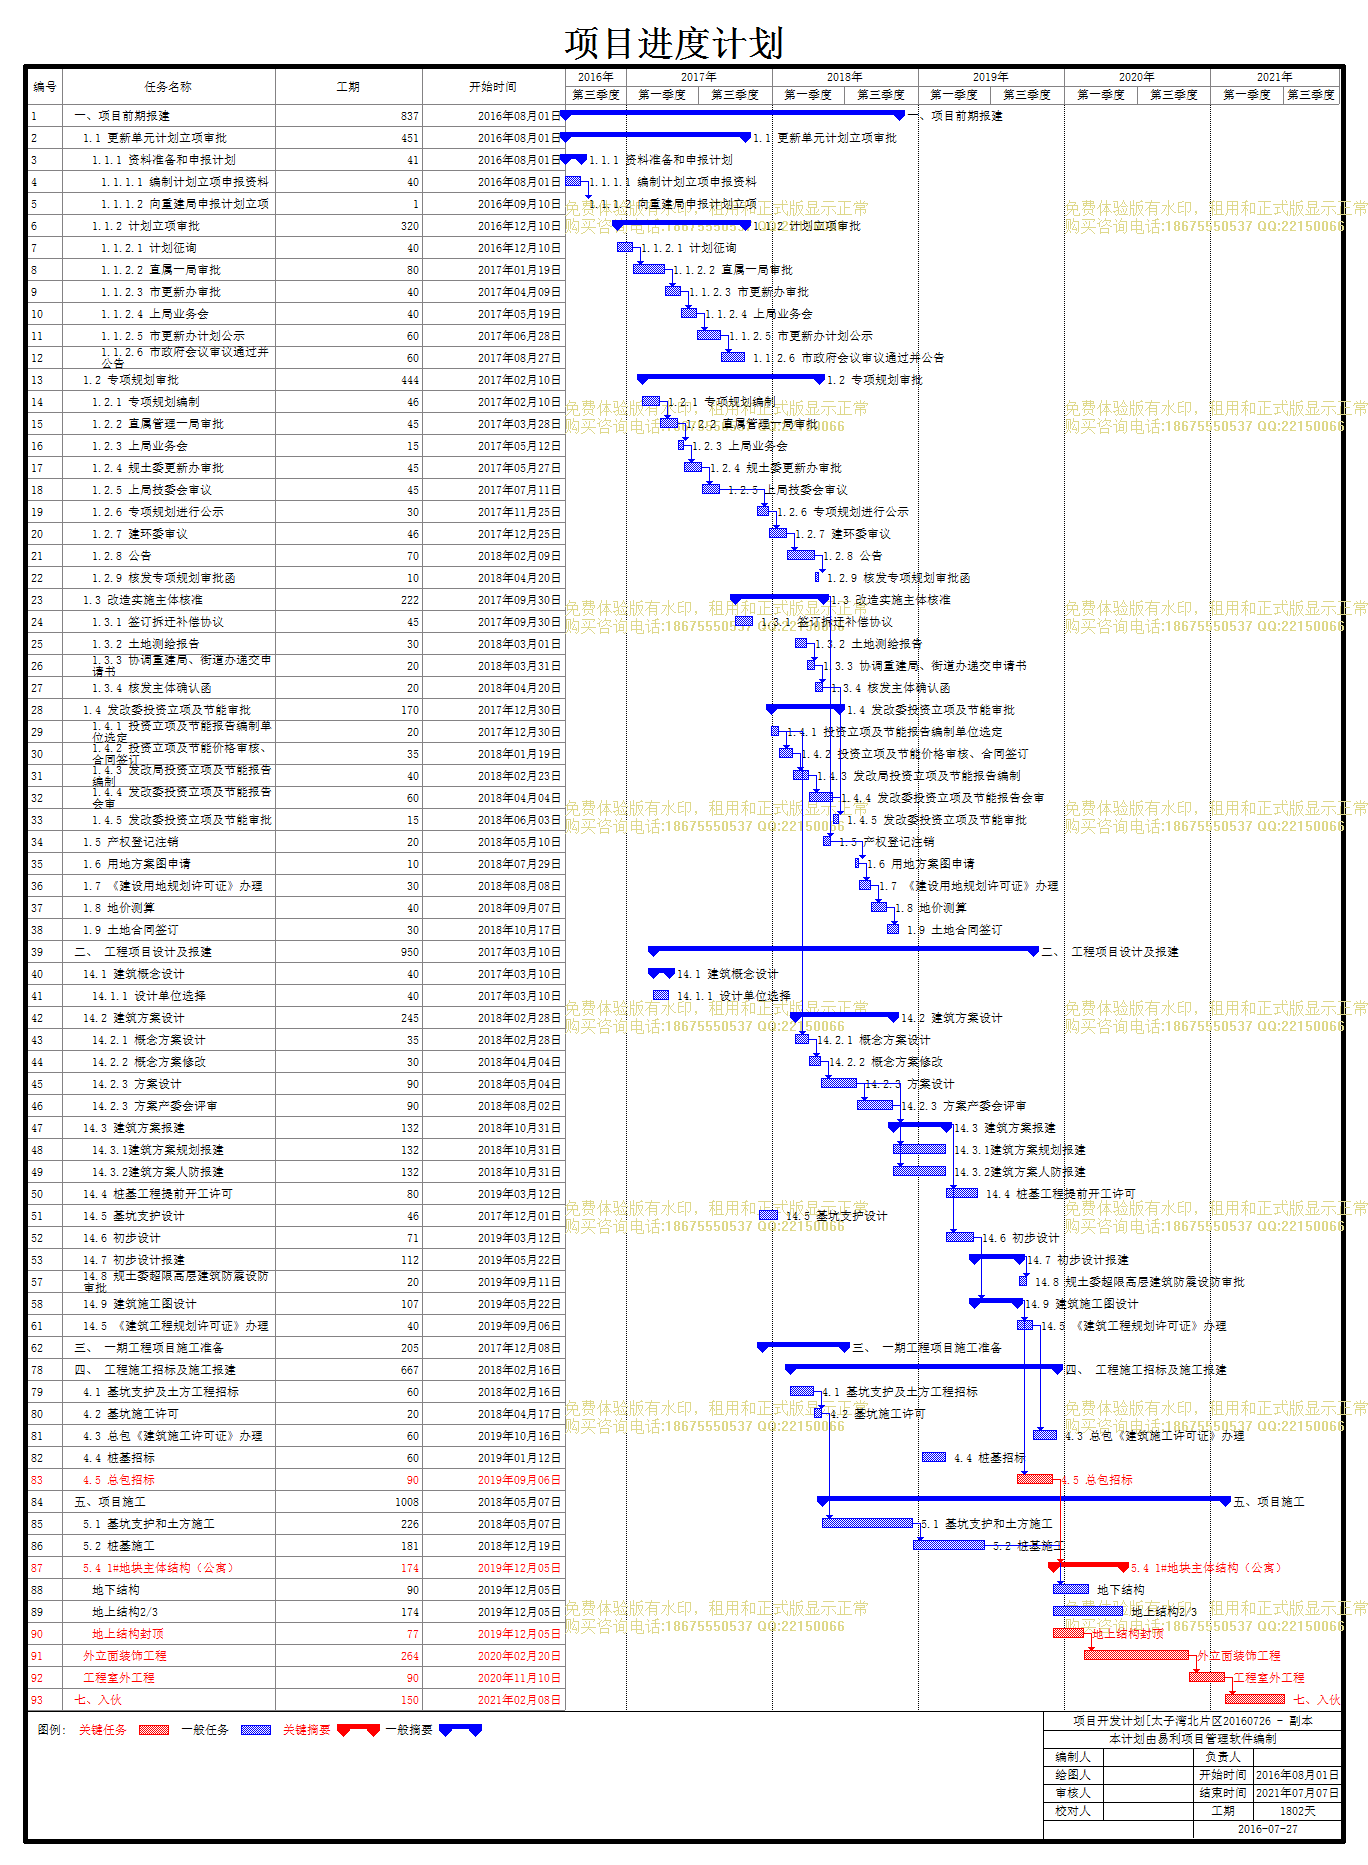This screenshot has width=1368, height=1865.
Task: Select the 2016年 timeline header
Action: 596,77
